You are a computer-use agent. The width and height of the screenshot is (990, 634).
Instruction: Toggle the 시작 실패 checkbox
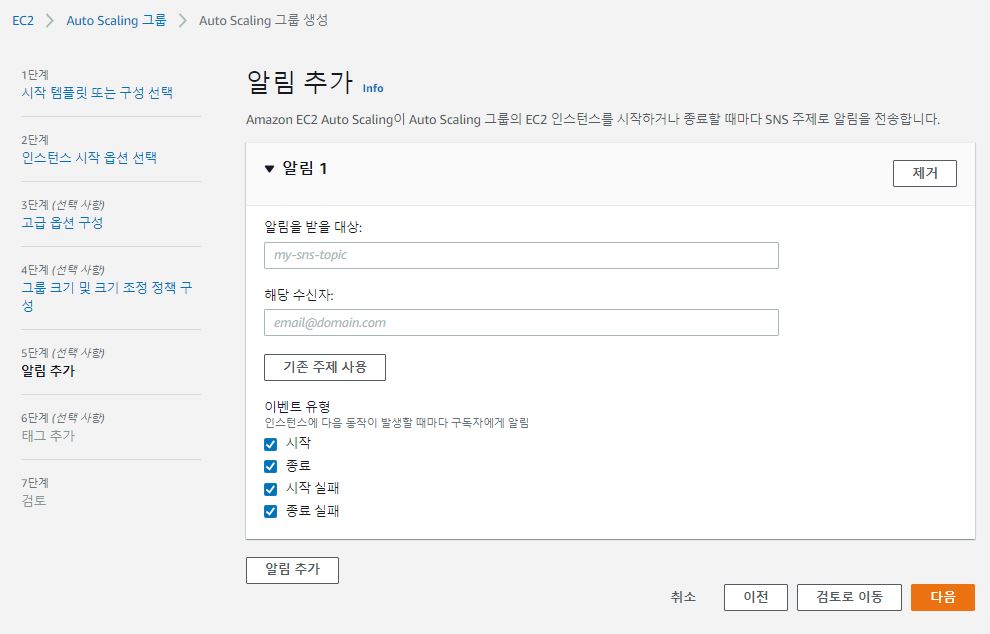coord(270,489)
